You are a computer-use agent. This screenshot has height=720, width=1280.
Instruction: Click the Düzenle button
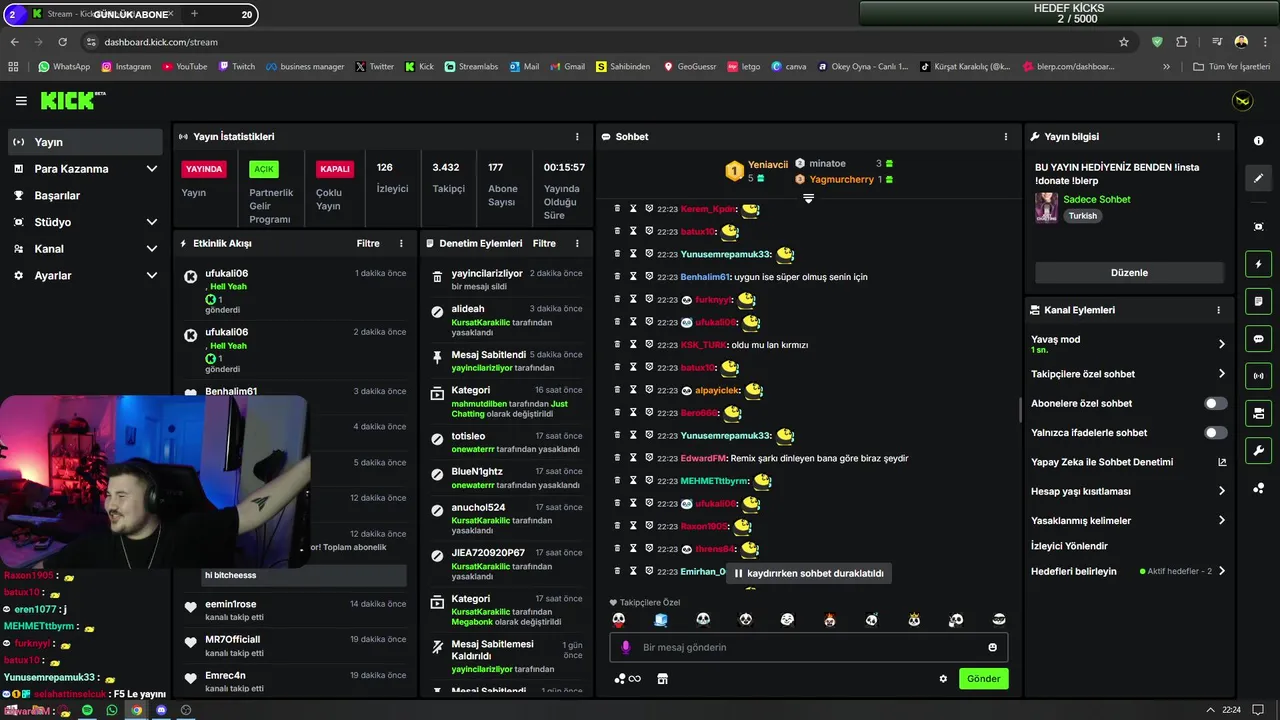[x=1129, y=273]
